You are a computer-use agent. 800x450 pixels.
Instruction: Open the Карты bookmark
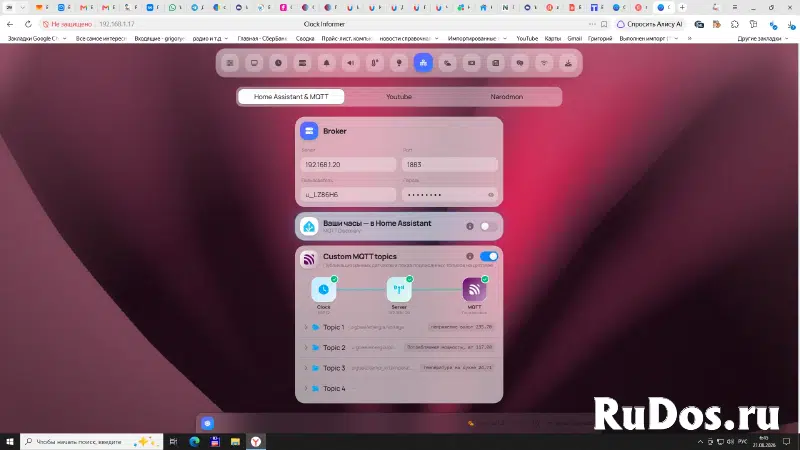point(553,38)
